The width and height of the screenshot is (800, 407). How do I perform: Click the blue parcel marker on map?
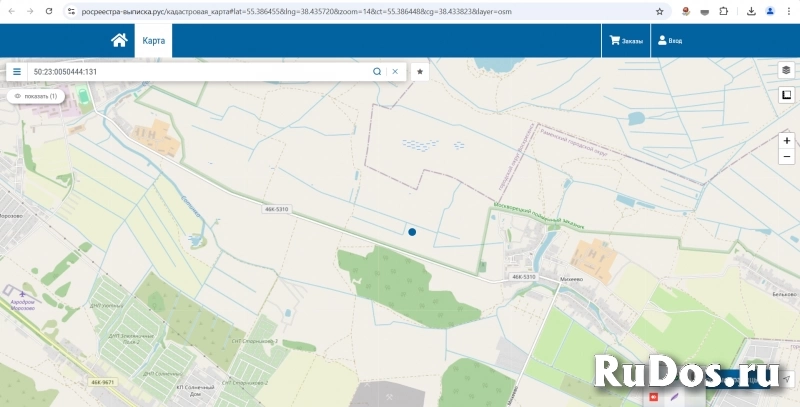pyautogui.click(x=412, y=231)
